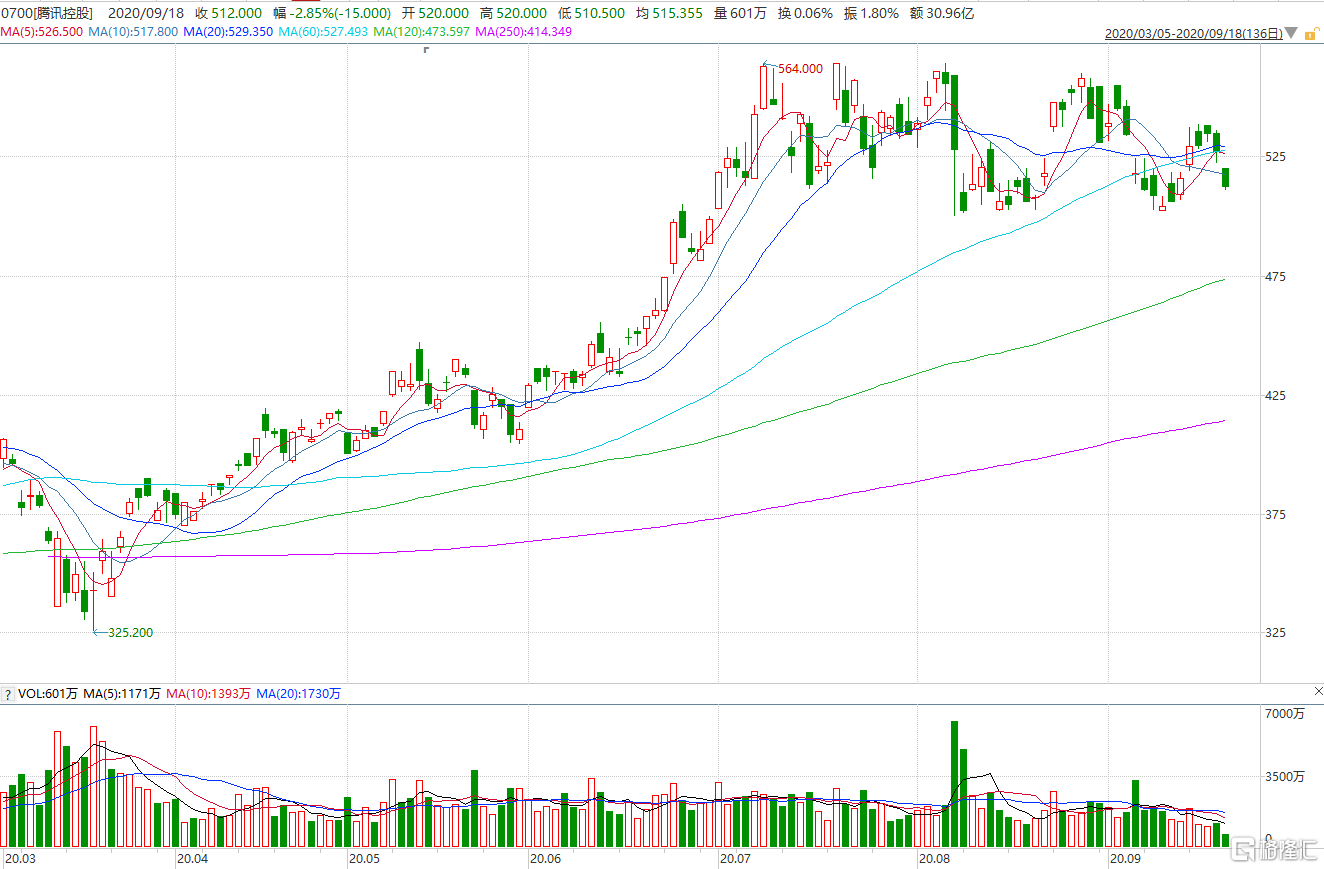Click the 425 price axis label
The image size is (1324, 869).
coord(1275,396)
